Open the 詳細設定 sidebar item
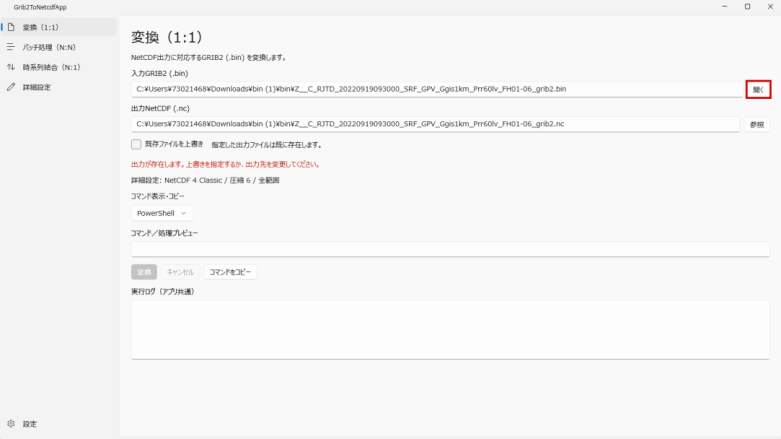The height and width of the screenshot is (439, 781). coord(59,87)
